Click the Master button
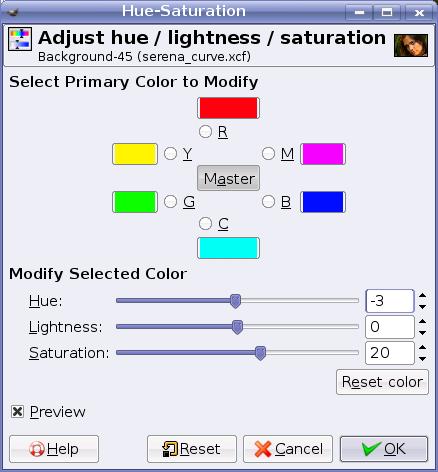This screenshot has width=438, height=472. pyautogui.click(x=228, y=178)
